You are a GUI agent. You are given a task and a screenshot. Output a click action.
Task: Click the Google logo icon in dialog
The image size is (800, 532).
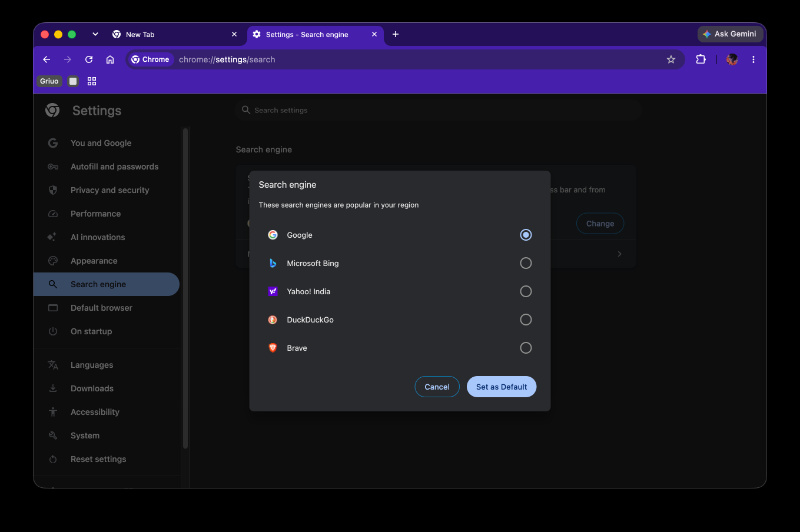tap(273, 235)
